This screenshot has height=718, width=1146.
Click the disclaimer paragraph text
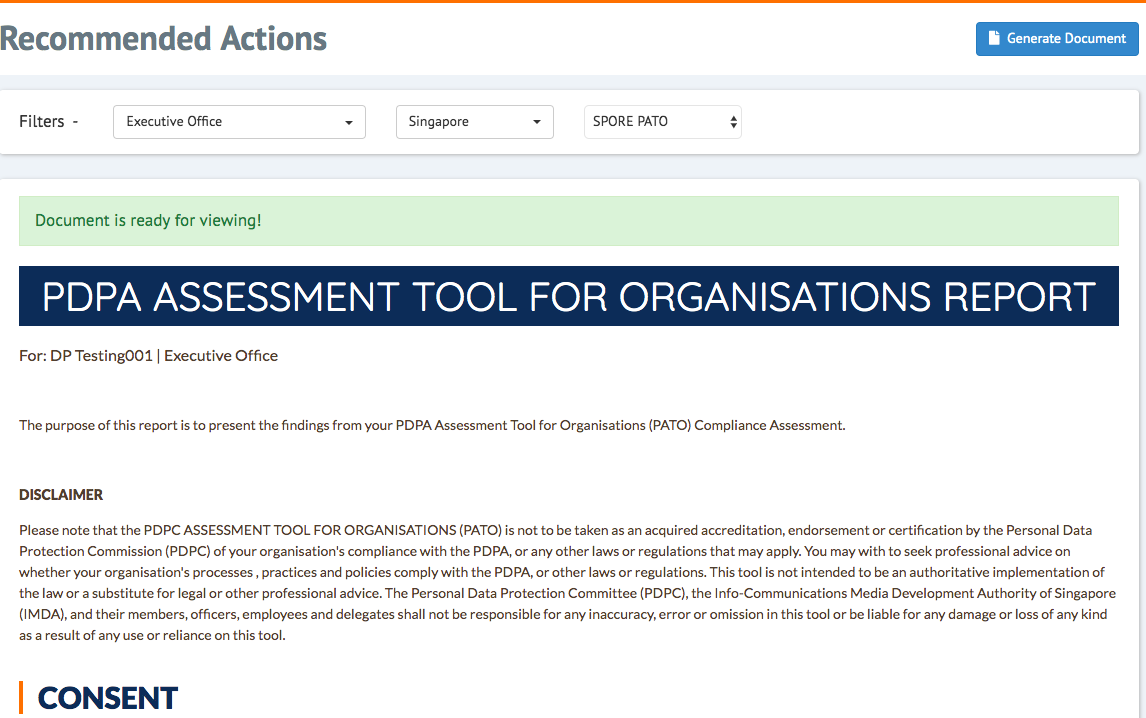(x=568, y=583)
